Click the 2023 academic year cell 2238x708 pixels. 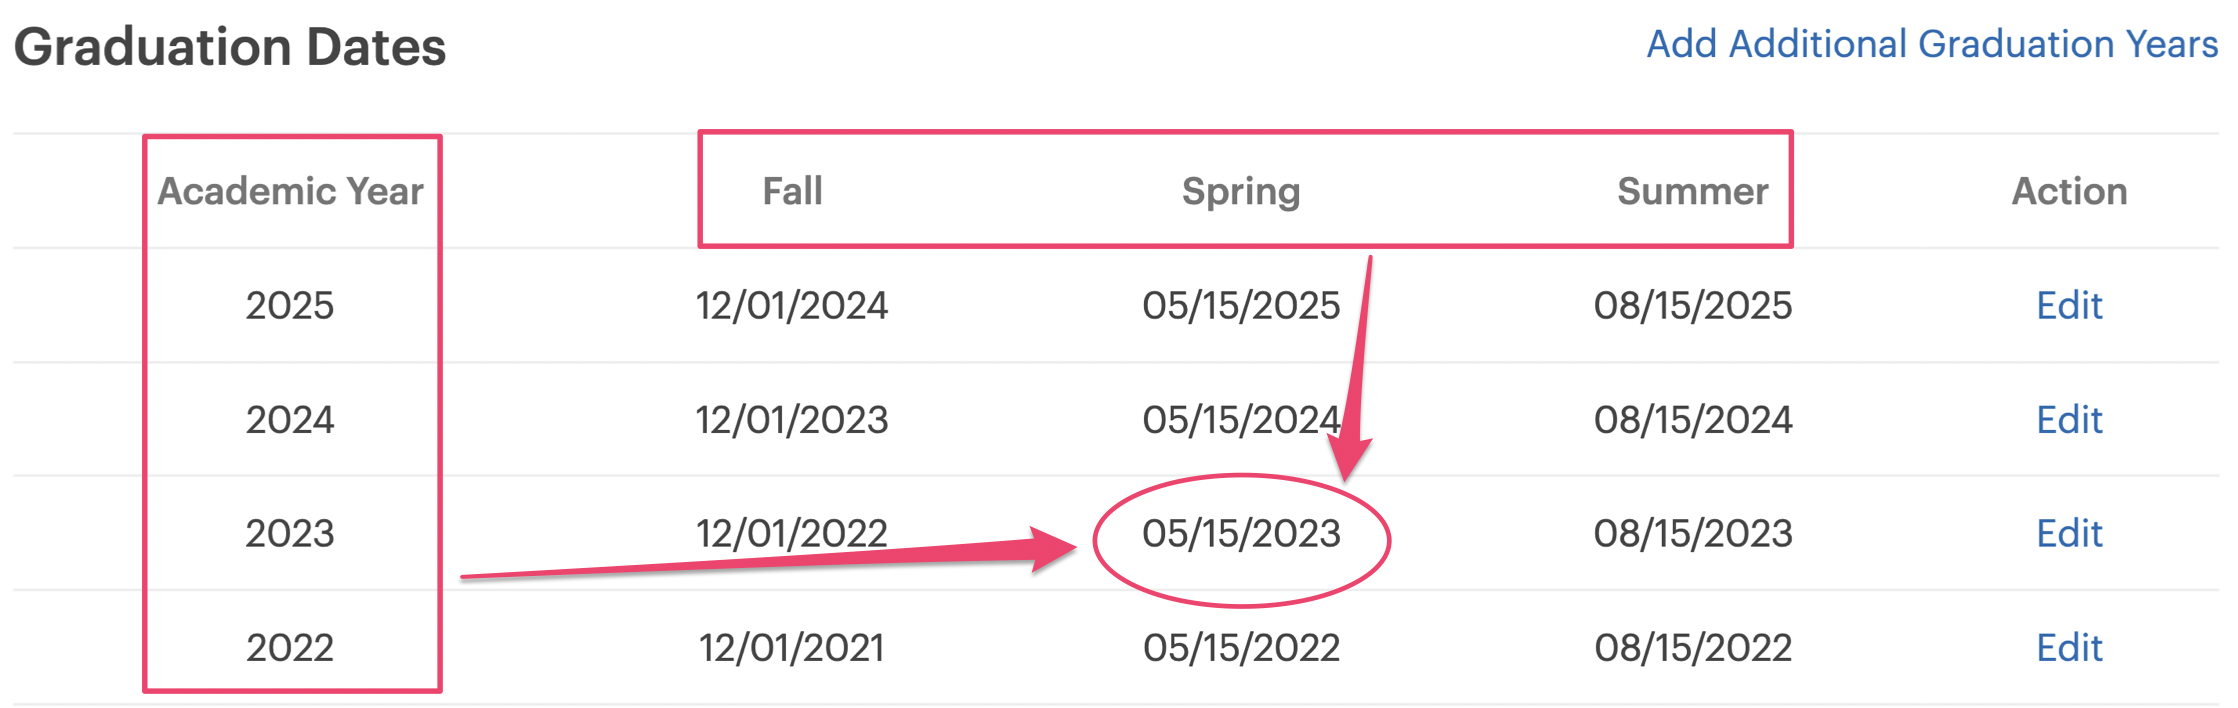290,533
